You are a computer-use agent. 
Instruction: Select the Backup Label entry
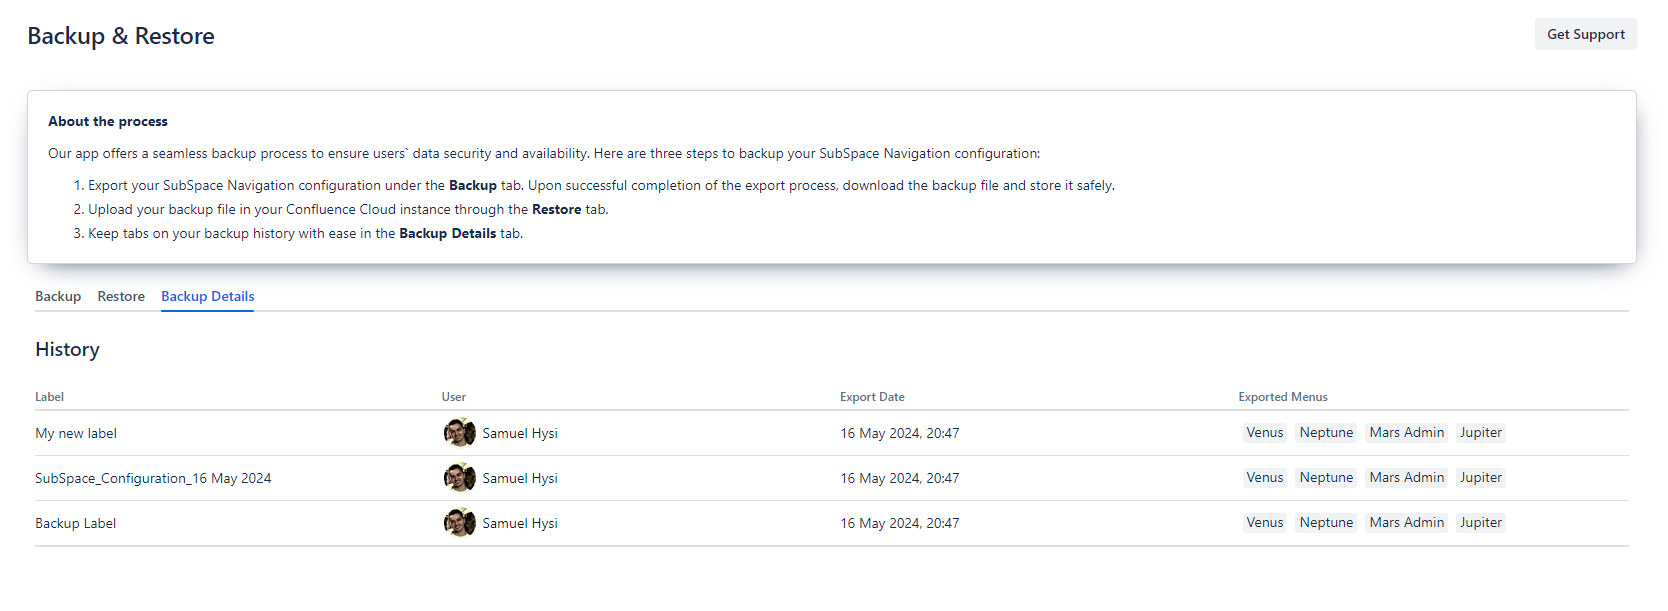click(x=75, y=523)
